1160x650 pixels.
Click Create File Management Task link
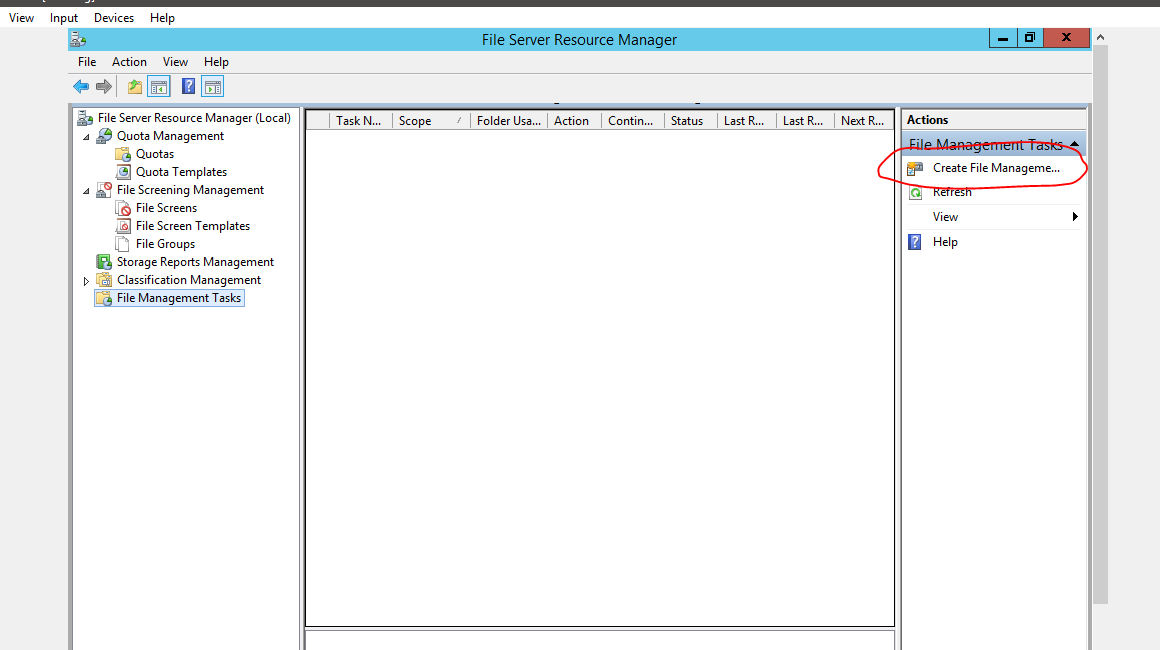coord(996,167)
